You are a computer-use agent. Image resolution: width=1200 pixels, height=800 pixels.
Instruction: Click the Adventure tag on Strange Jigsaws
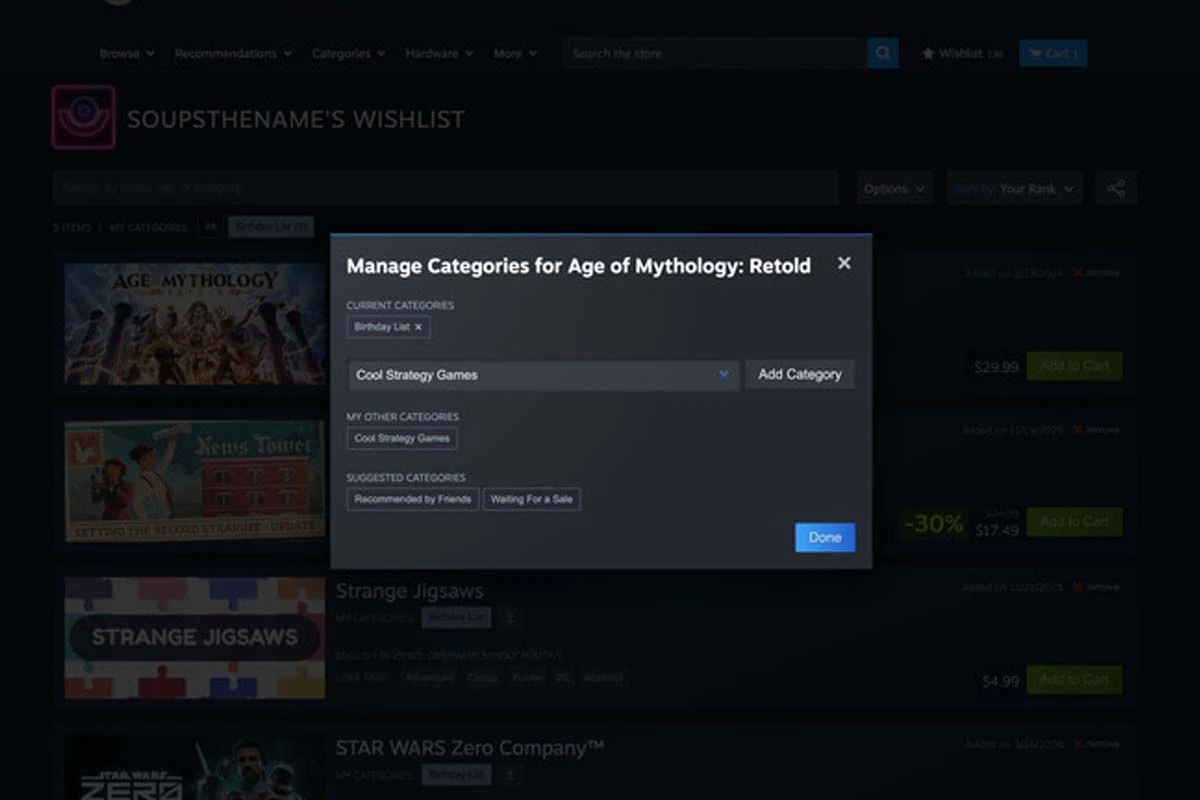(429, 677)
